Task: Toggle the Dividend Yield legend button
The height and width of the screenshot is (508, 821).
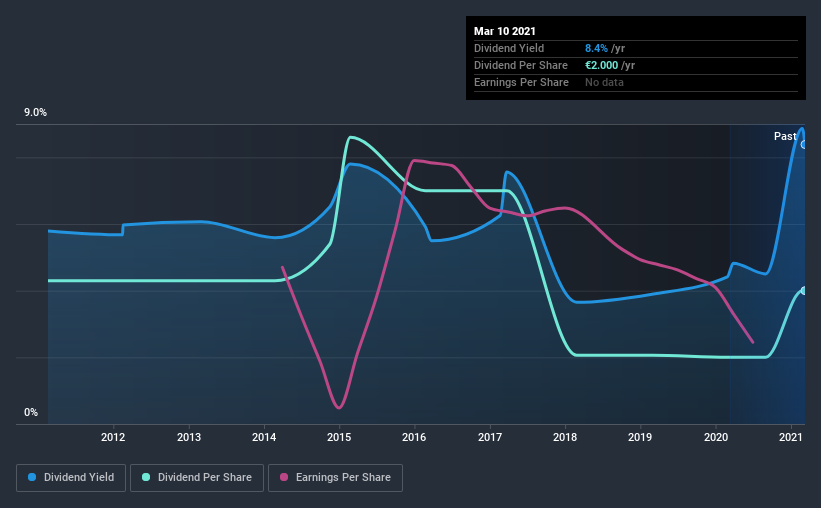Action: pyautogui.click(x=71, y=478)
